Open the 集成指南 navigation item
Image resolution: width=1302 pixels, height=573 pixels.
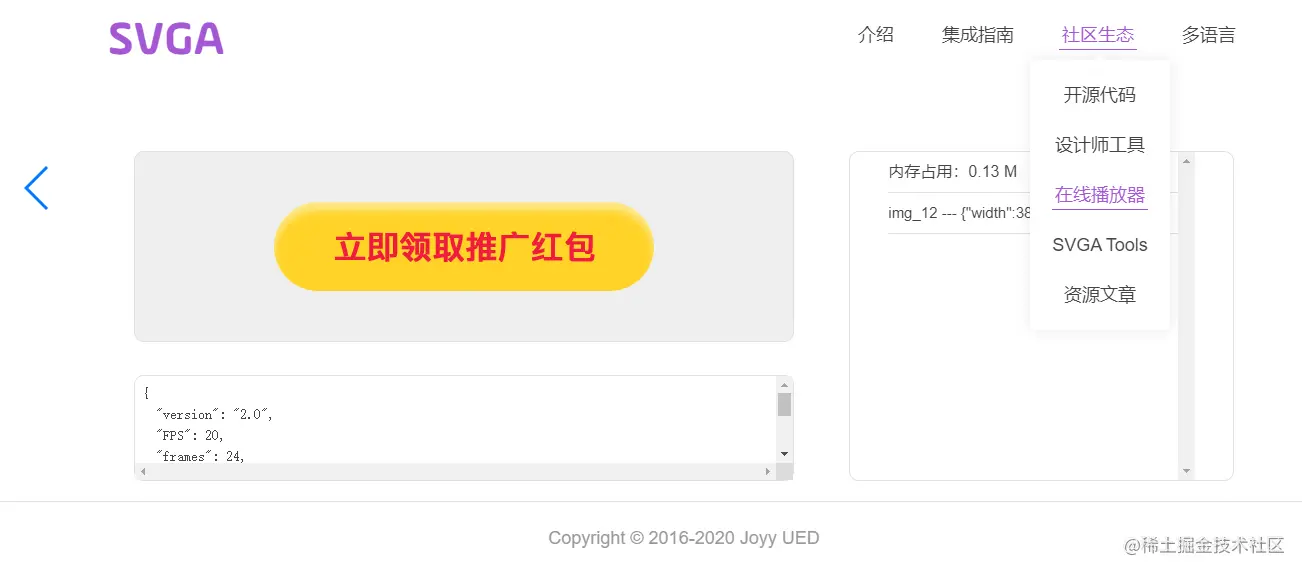click(x=978, y=35)
